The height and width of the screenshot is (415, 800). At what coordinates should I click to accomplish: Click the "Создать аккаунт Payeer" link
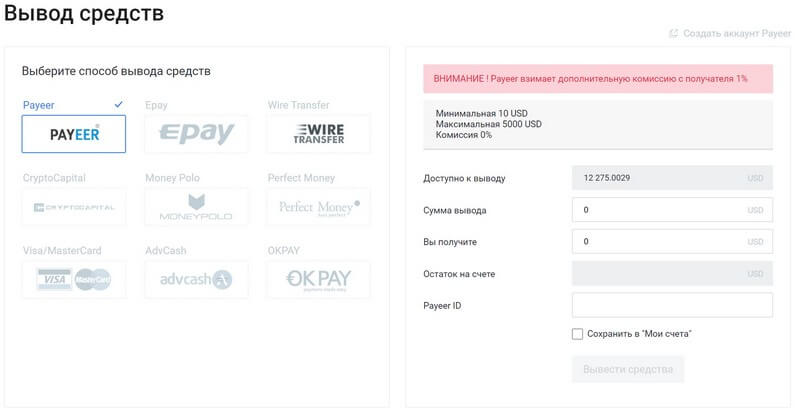point(737,34)
